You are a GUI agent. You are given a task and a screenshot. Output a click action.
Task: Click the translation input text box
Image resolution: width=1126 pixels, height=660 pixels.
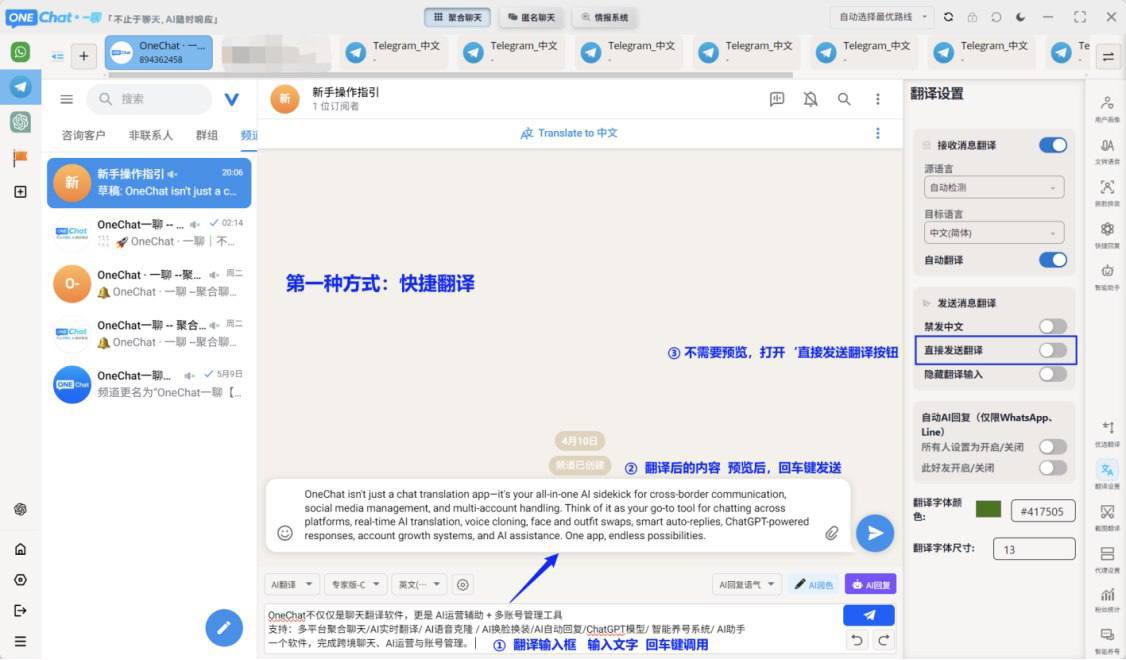[x=552, y=629]
